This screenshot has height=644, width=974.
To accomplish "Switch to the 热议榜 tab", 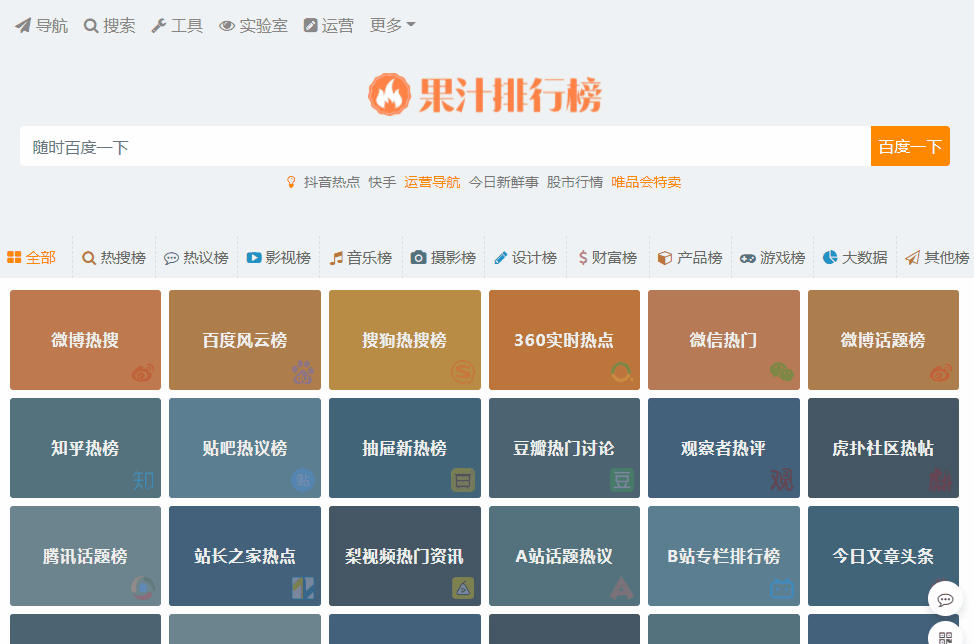I will (196, 257).
